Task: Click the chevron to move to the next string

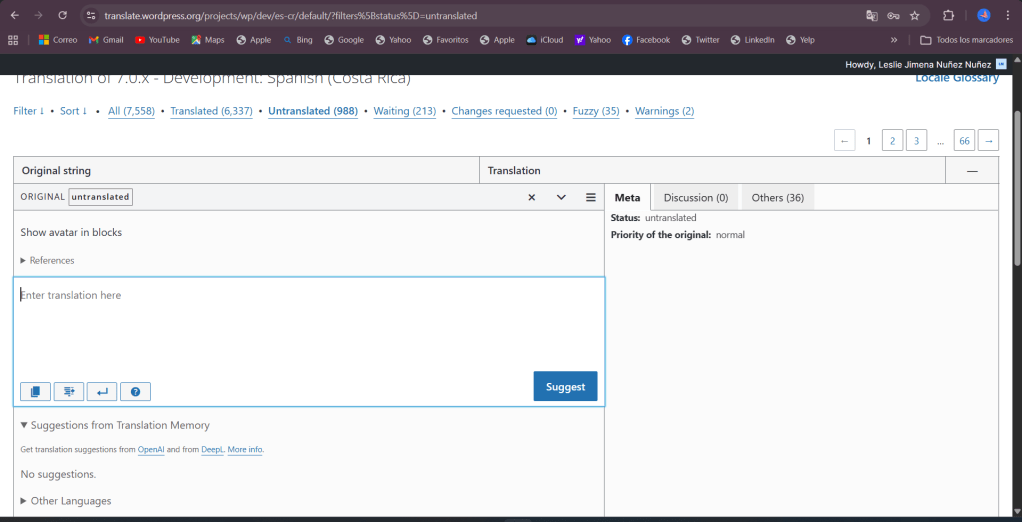Action: click(x=561, y=197)
